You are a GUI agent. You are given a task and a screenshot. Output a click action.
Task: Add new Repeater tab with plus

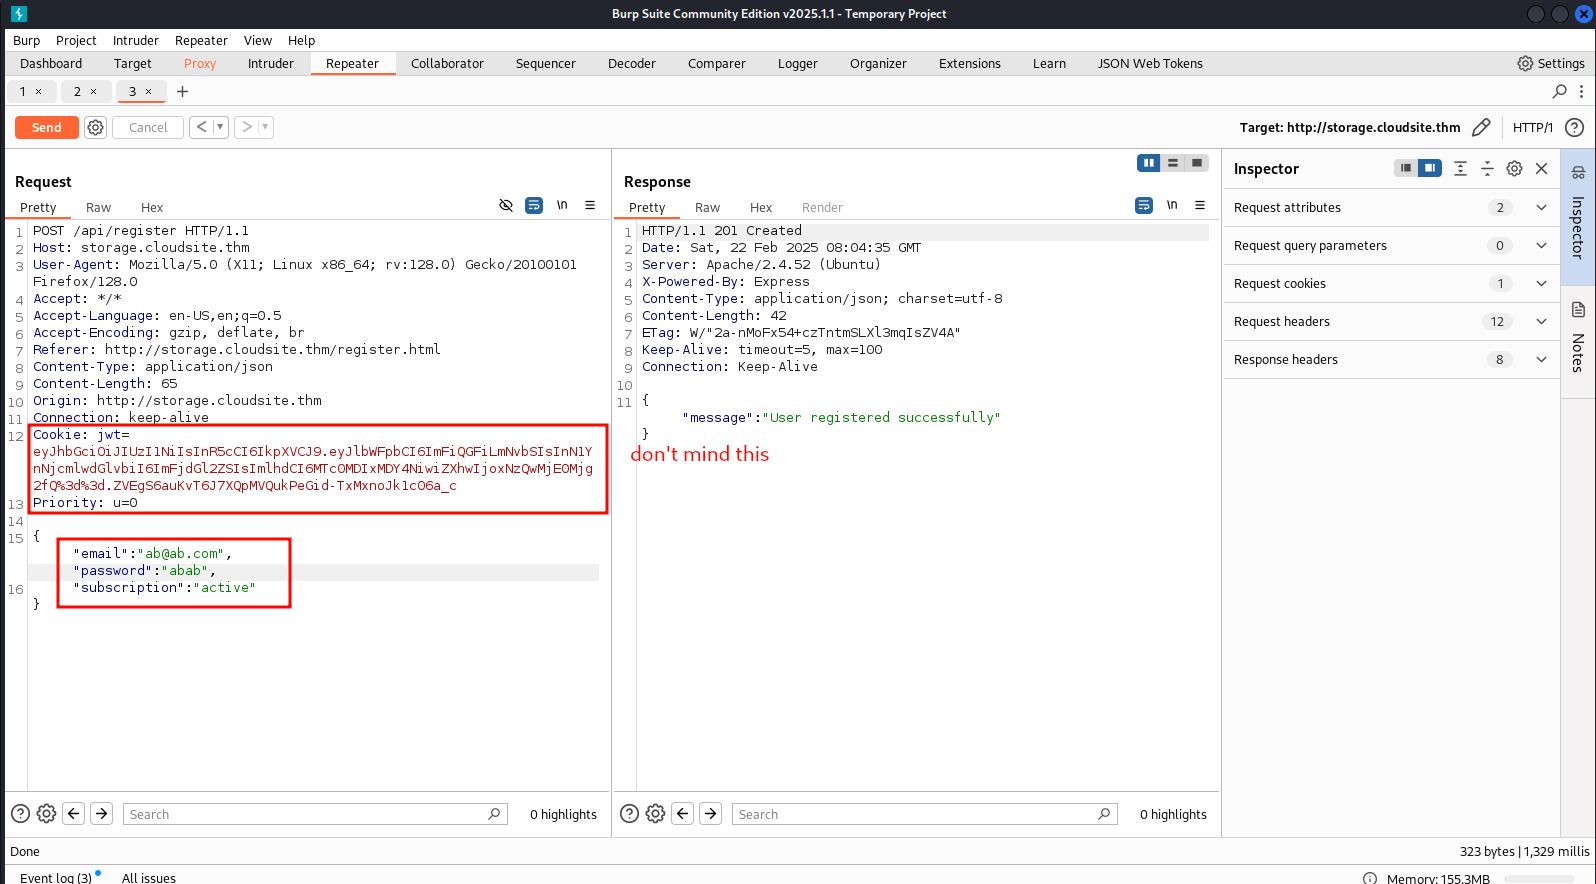[x=182, y=91]
